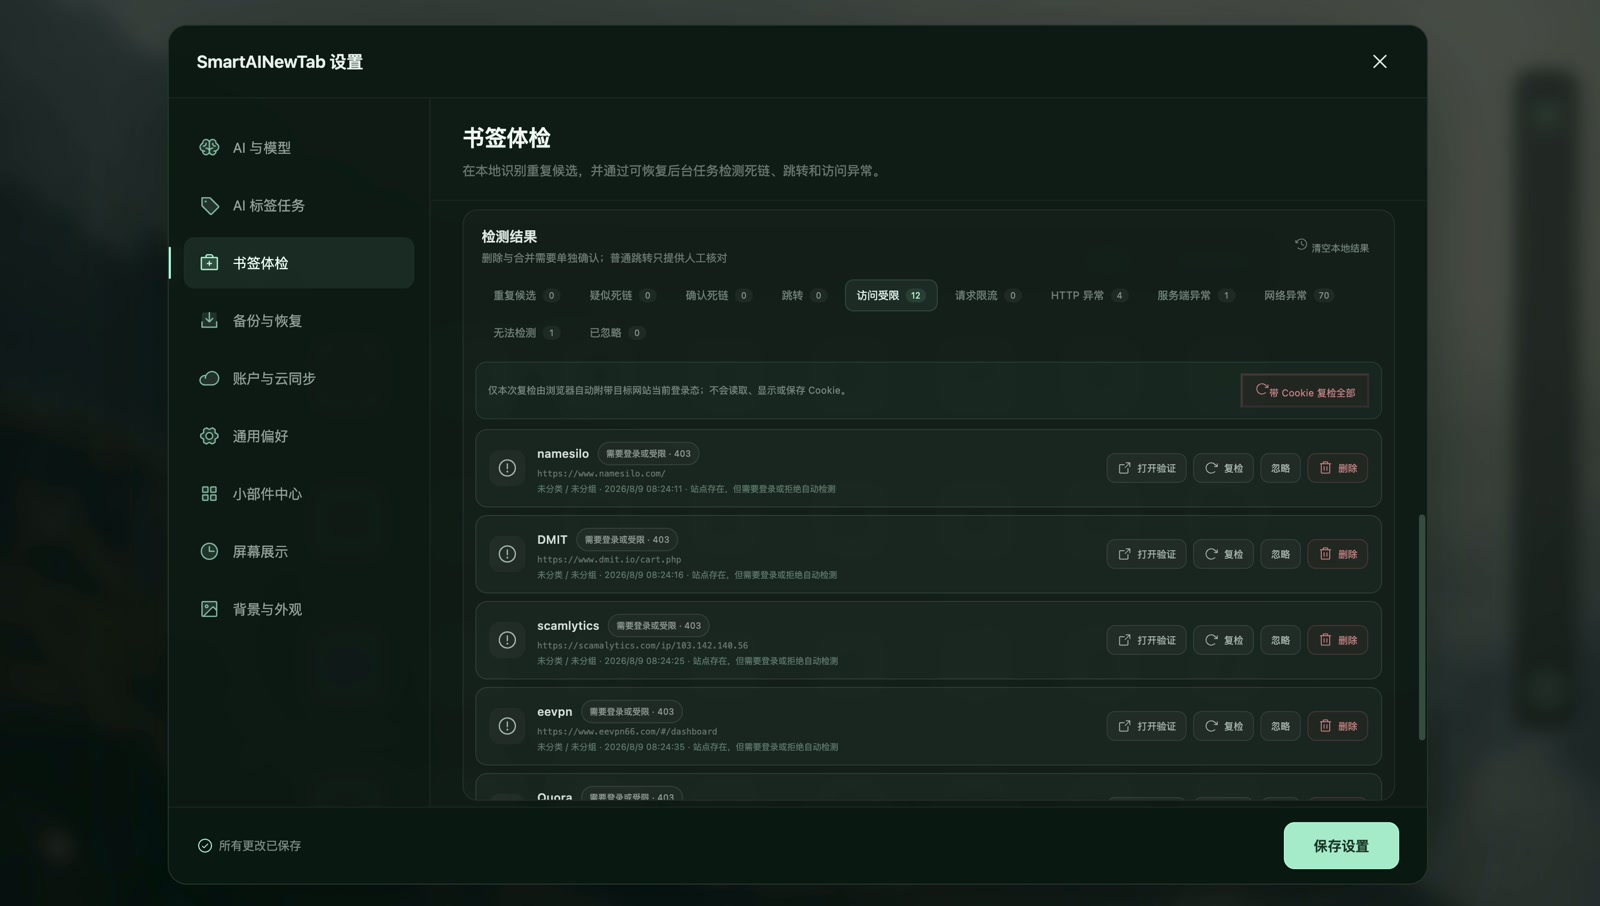Click the eevpn 需要登录或受限 · 403 badge
The image size is (1600, 906).
pos(632,712)
